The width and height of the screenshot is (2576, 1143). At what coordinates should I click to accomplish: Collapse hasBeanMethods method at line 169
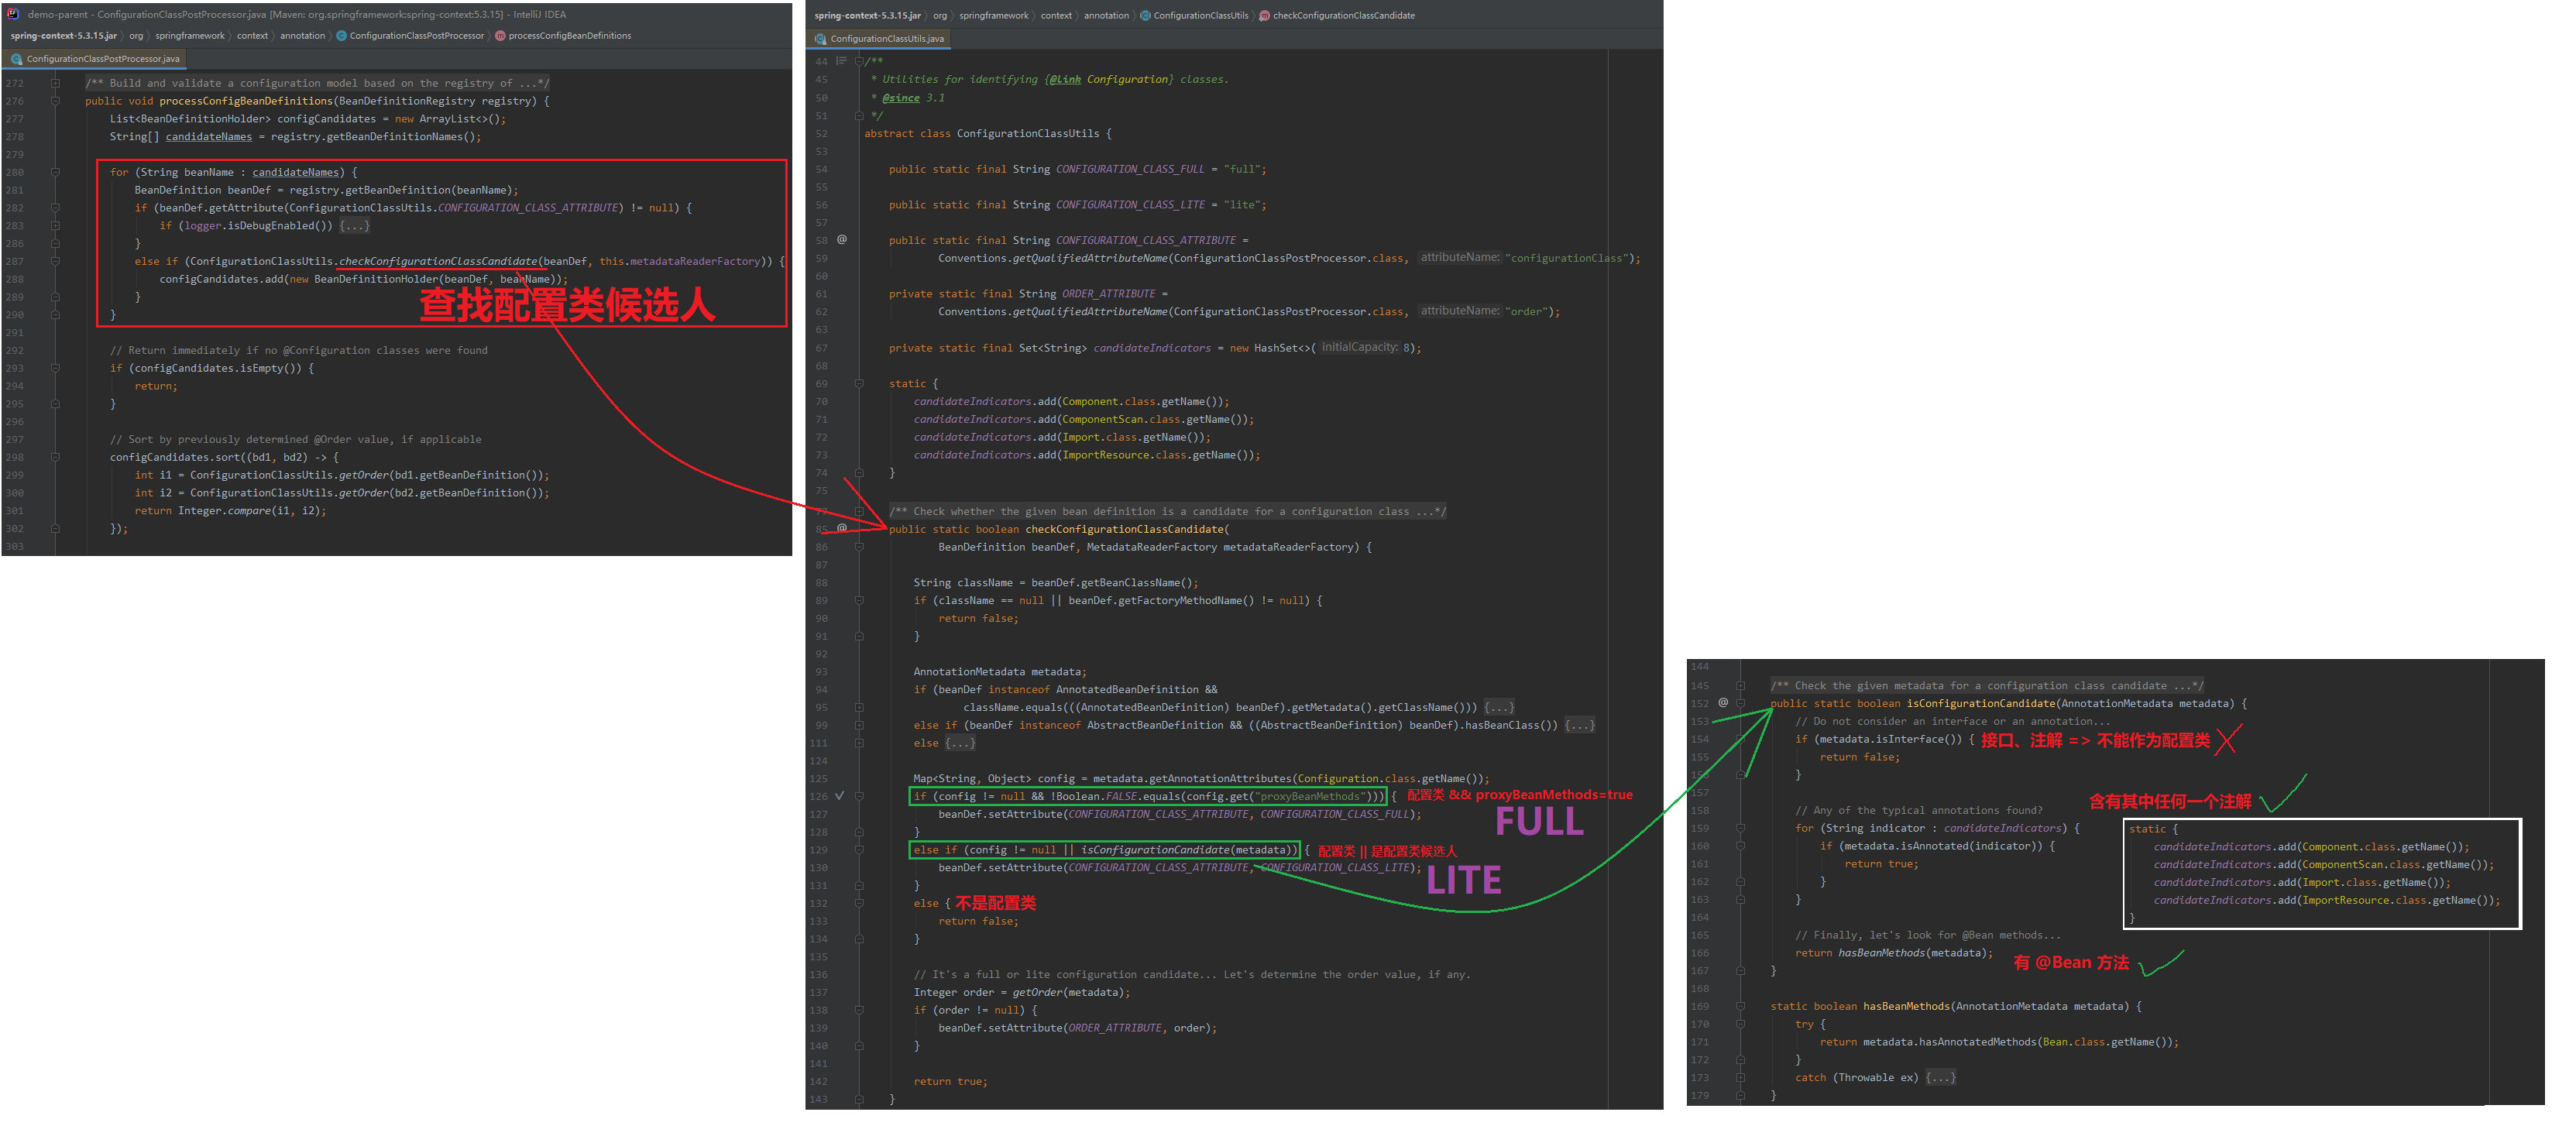click(x=1740, y=1006)
